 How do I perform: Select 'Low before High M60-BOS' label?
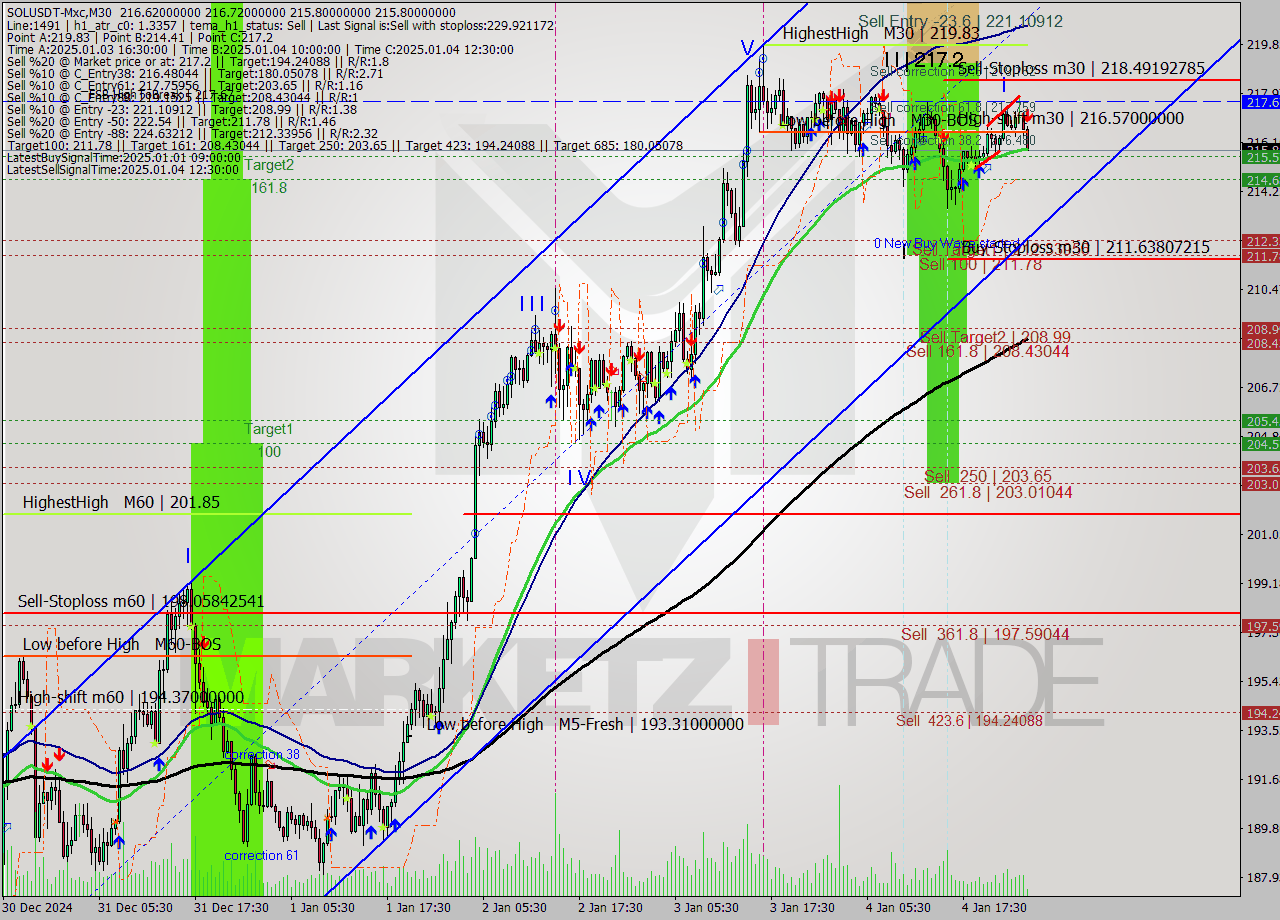tap(121, 644)
